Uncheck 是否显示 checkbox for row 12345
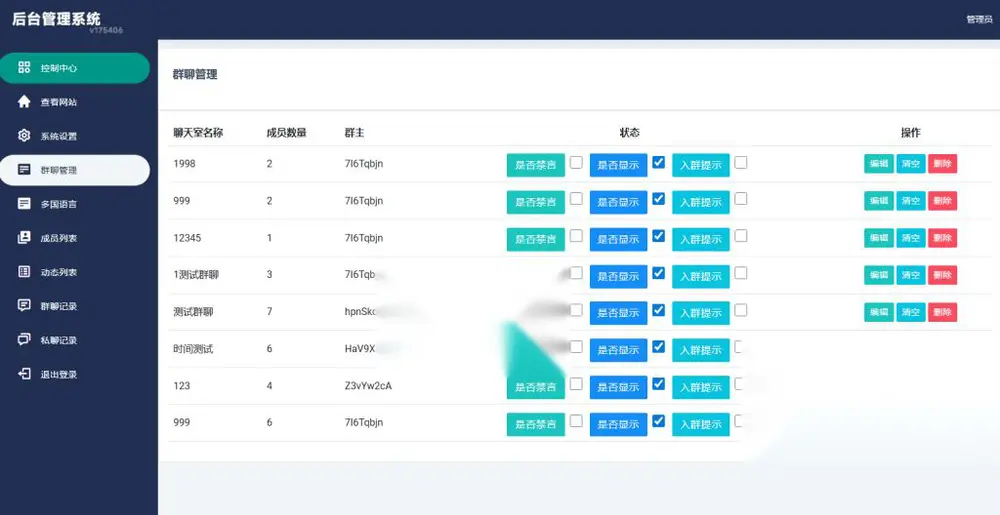The height and width of the screenshot is (515, 1000). click(x=659, y=236)
